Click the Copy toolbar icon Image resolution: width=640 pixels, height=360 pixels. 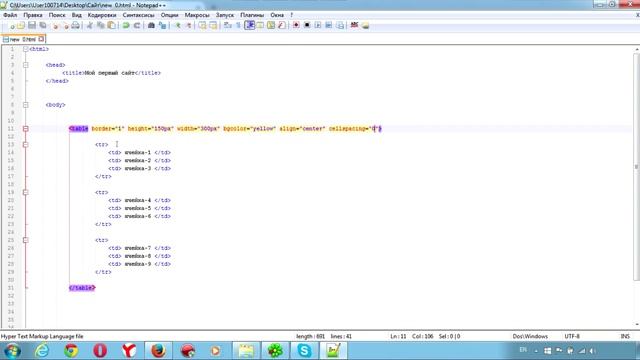[x=100, y=26]
